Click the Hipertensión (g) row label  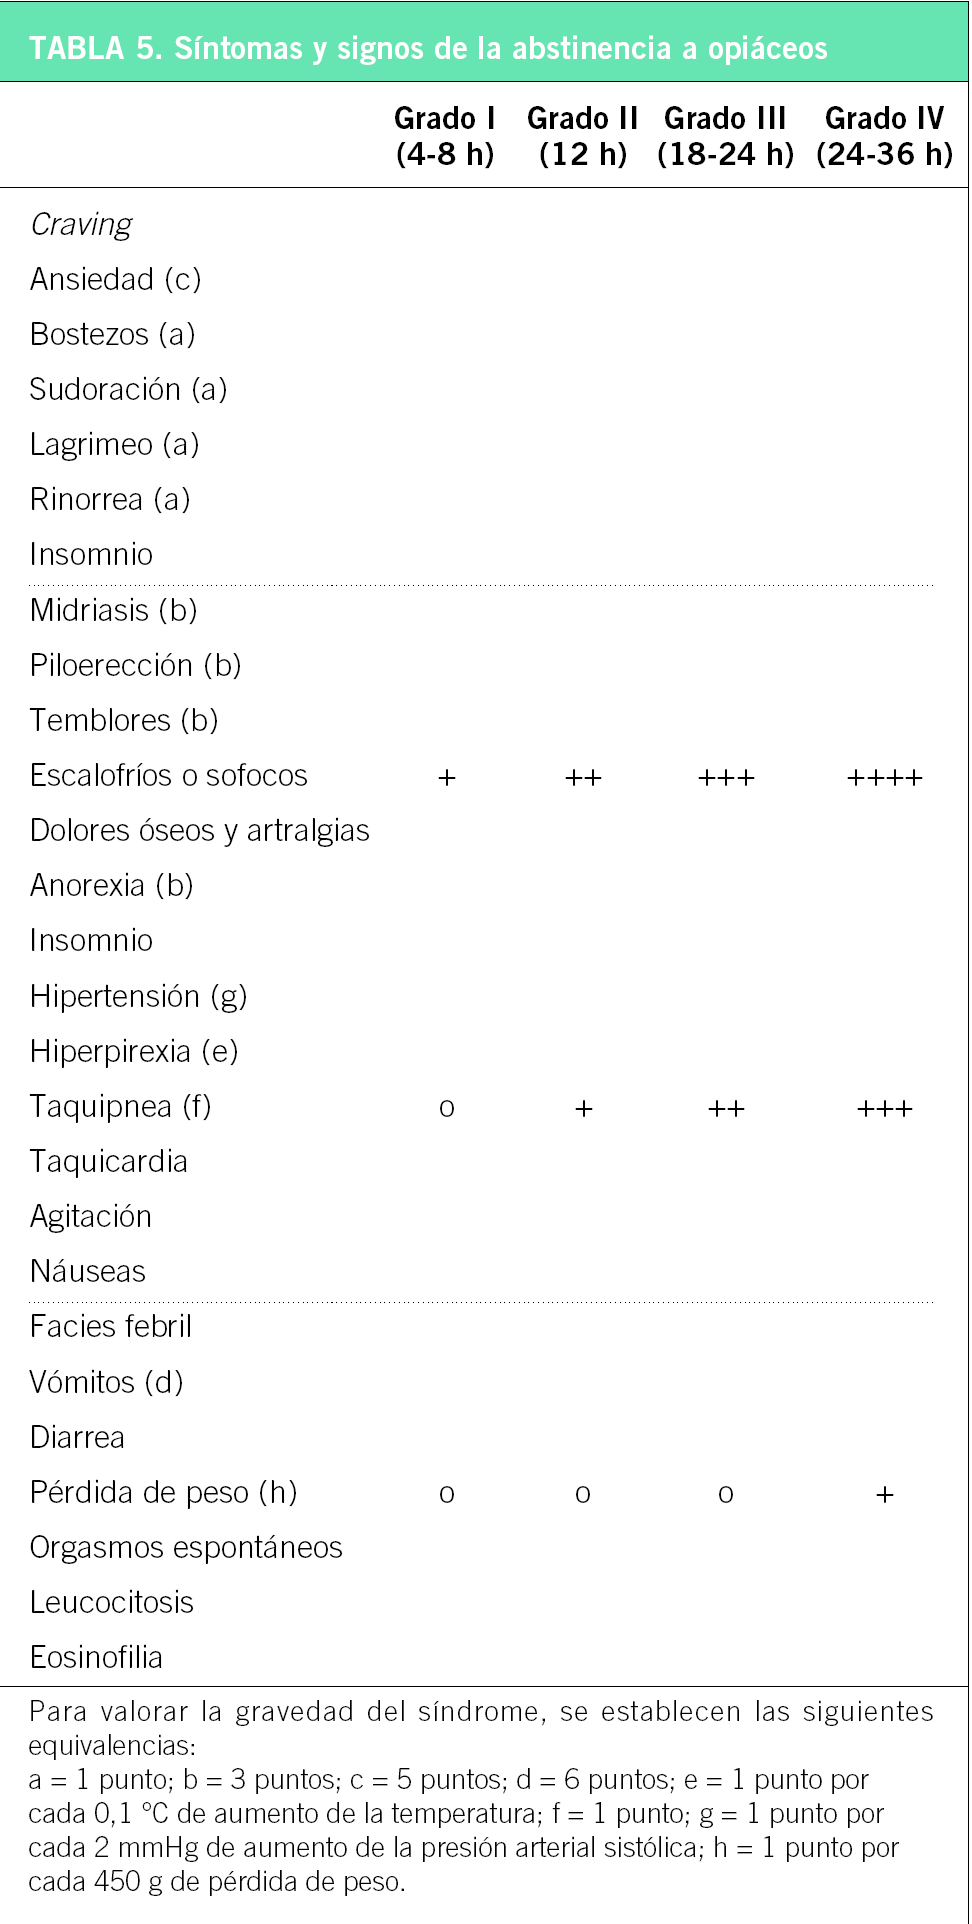(x=138, y=996)
